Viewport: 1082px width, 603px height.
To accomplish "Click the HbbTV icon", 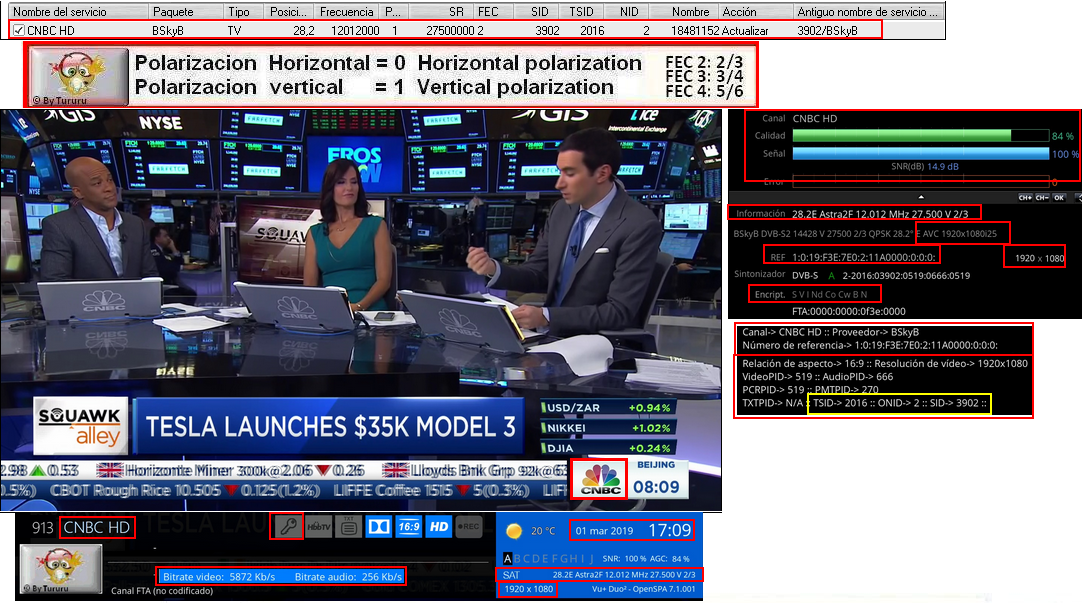I will click(x=318, y=527).
